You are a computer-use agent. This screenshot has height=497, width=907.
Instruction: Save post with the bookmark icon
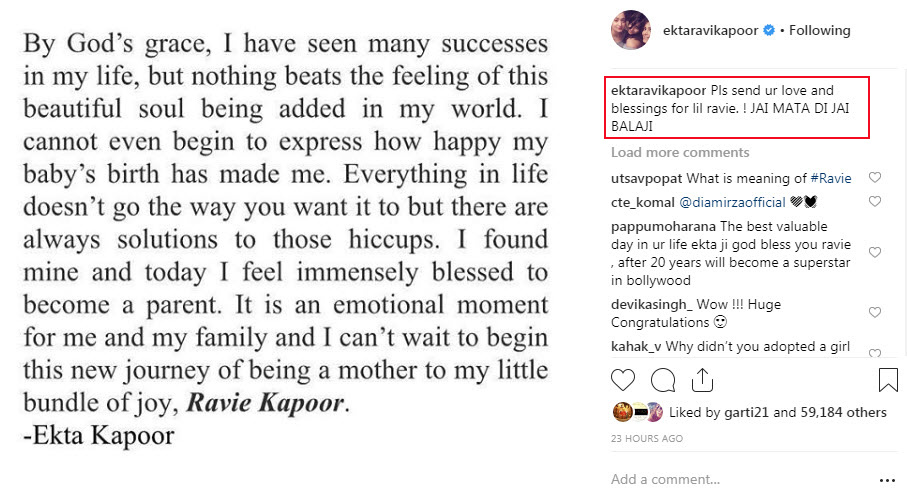[887, 380]
